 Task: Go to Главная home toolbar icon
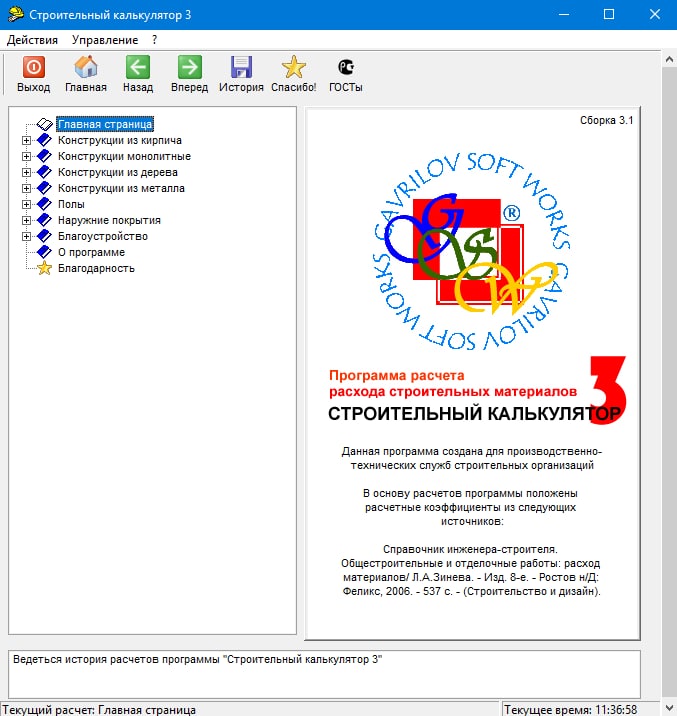coord(86,67)
